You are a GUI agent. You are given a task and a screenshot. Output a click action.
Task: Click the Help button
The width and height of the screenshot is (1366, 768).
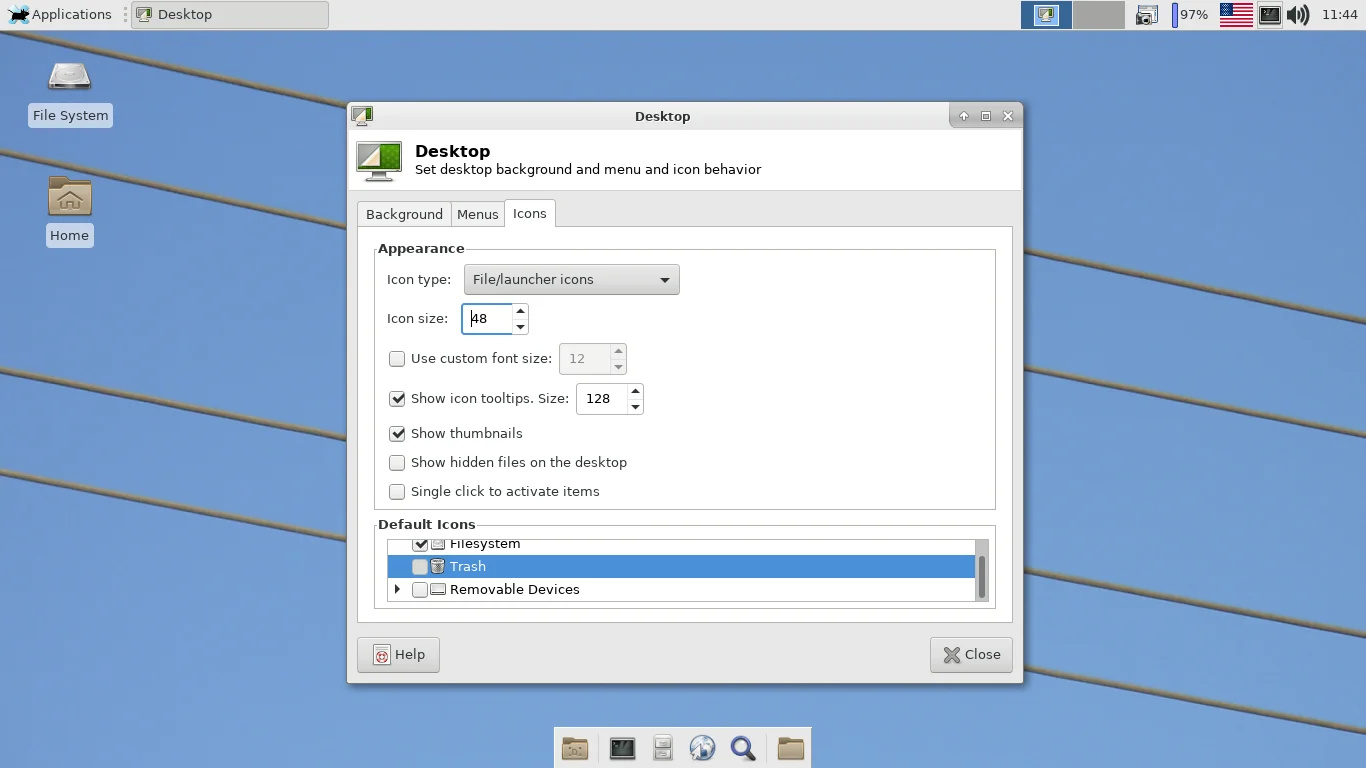click(398, 655)
